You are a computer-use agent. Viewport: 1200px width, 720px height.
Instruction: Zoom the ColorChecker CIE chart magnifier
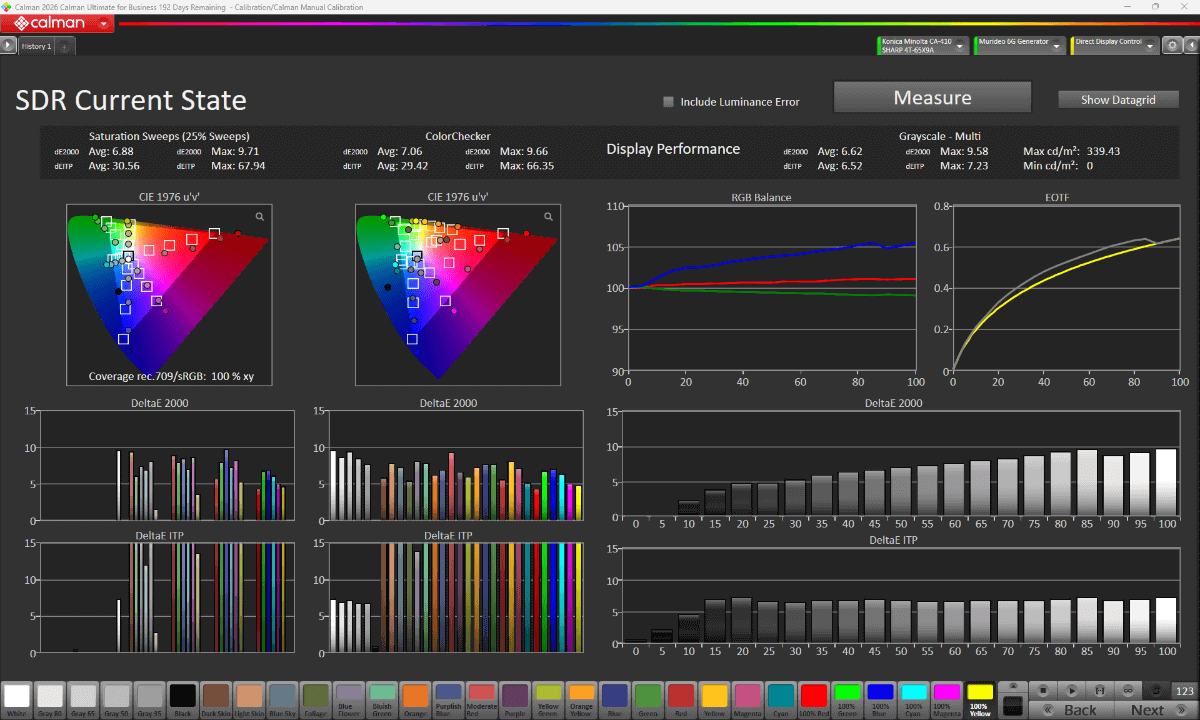point(548,216)
